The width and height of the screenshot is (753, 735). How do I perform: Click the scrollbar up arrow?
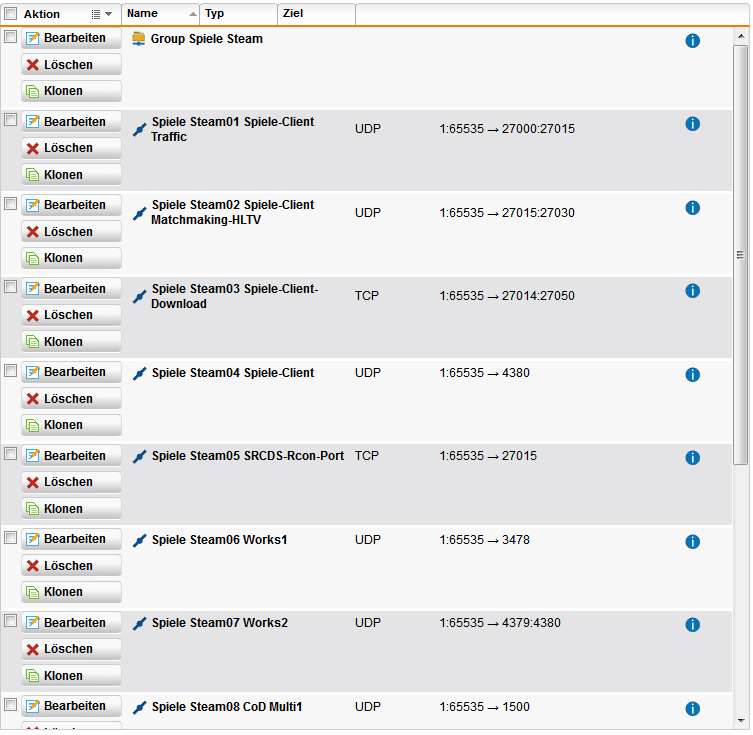[x=741, y=36]
